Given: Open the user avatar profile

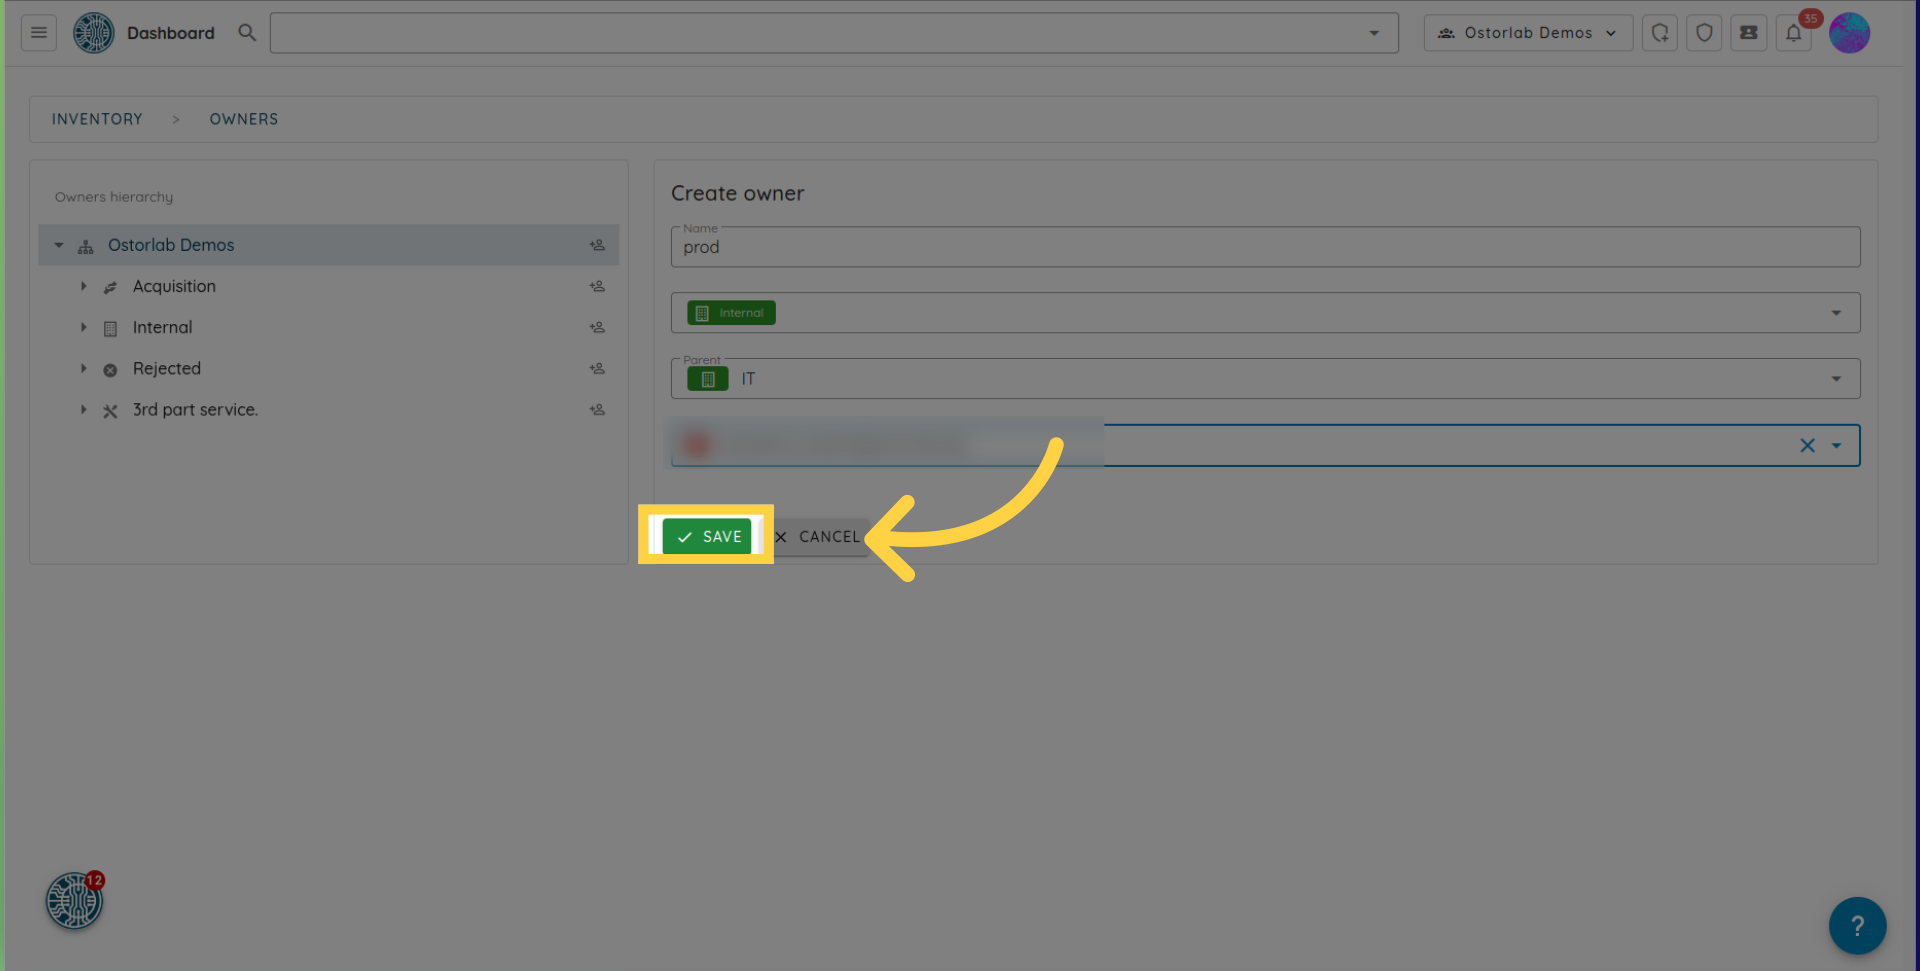Looking at the screenshot, I should [1849, 33].
